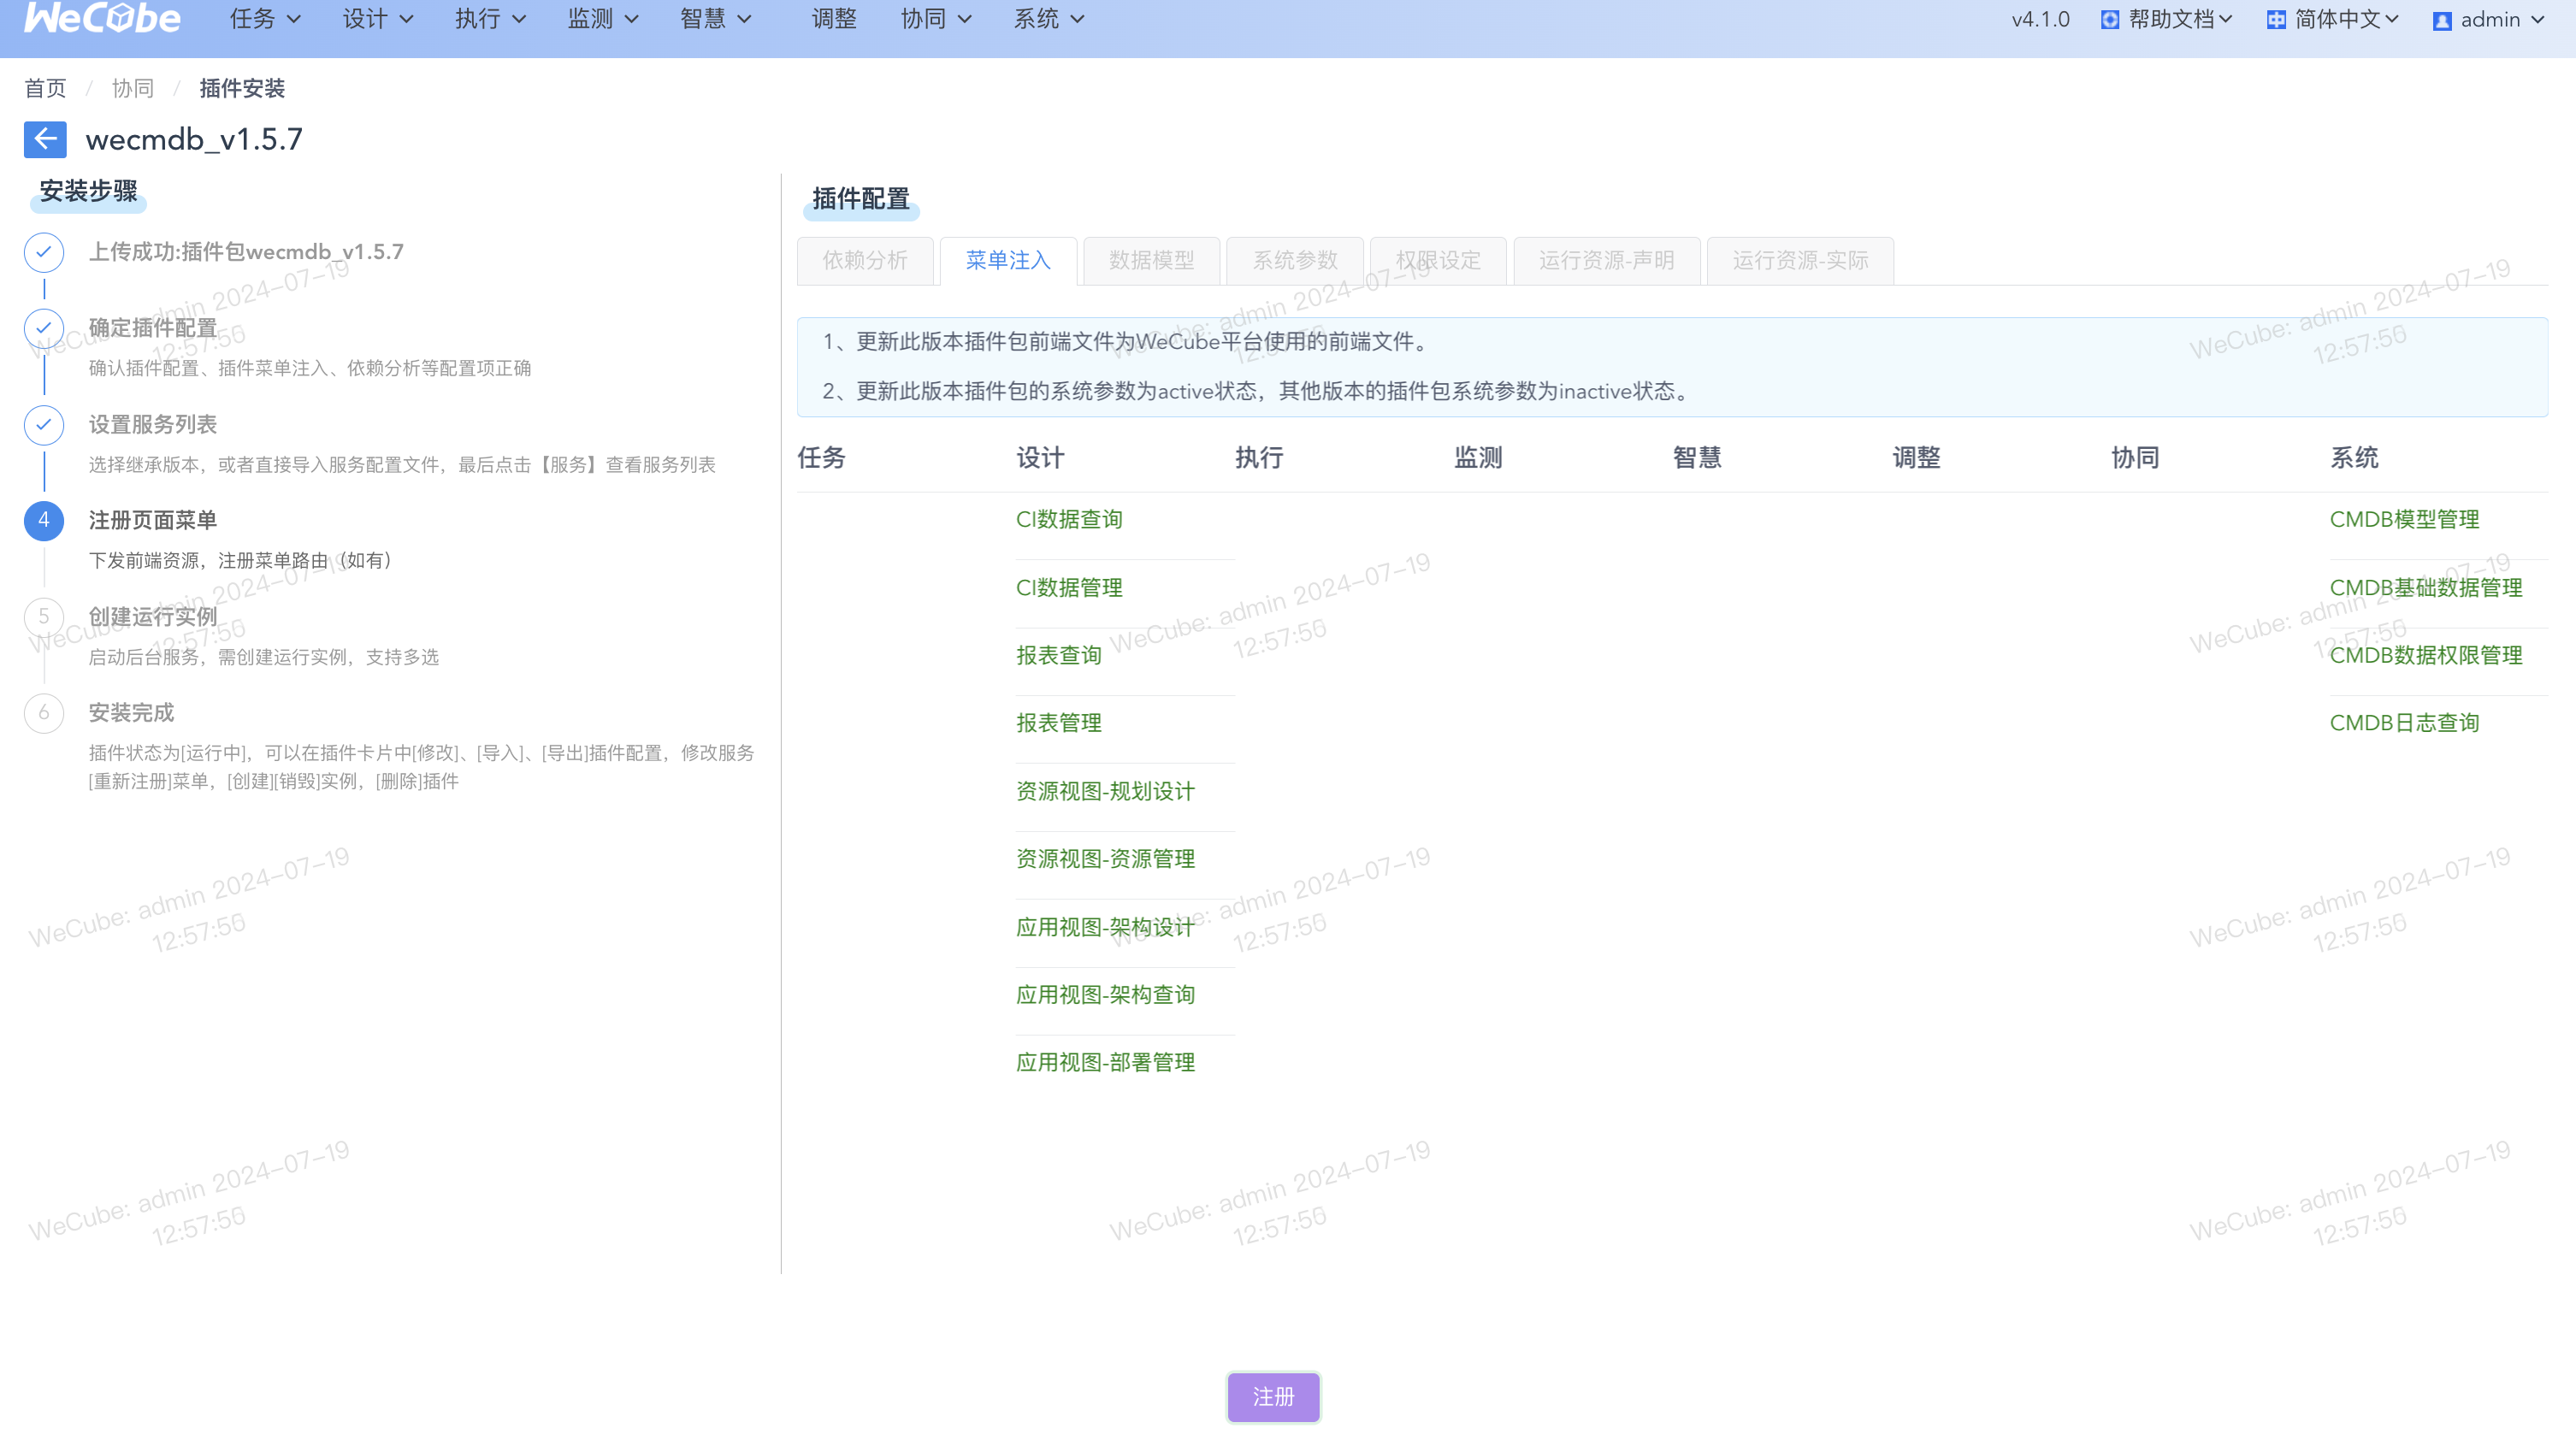Expand the 监测 top menu
Viewport: 2576px width, 1440px height.
pos(603,19)
